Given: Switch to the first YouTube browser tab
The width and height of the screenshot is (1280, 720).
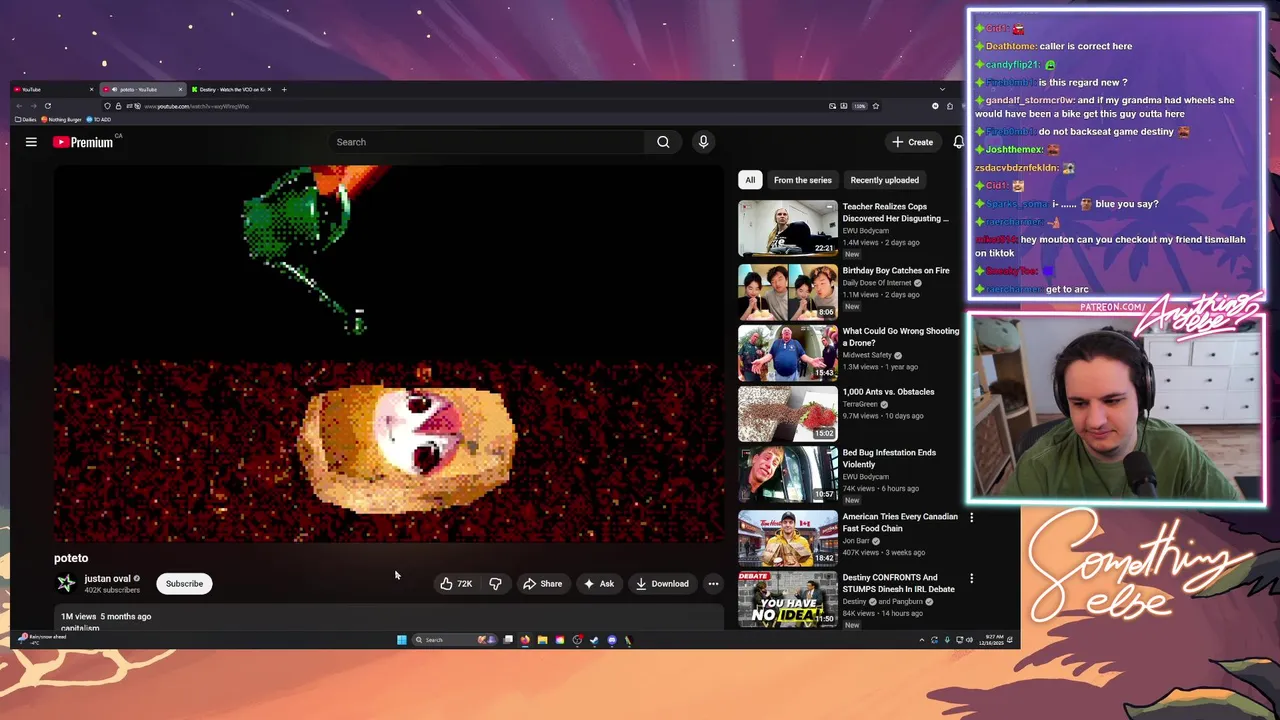Looking at the screenshot, I should [x=52, y=89].
